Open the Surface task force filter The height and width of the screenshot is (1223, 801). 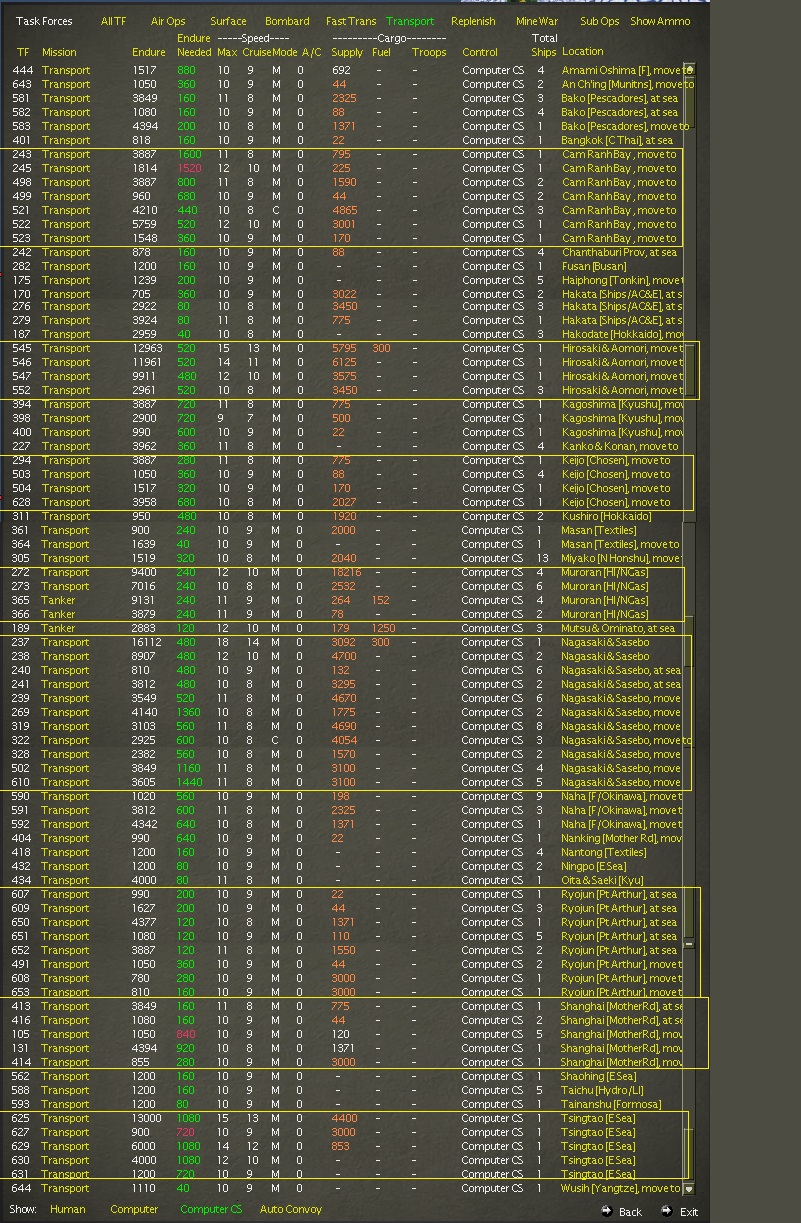click(228, 21)
